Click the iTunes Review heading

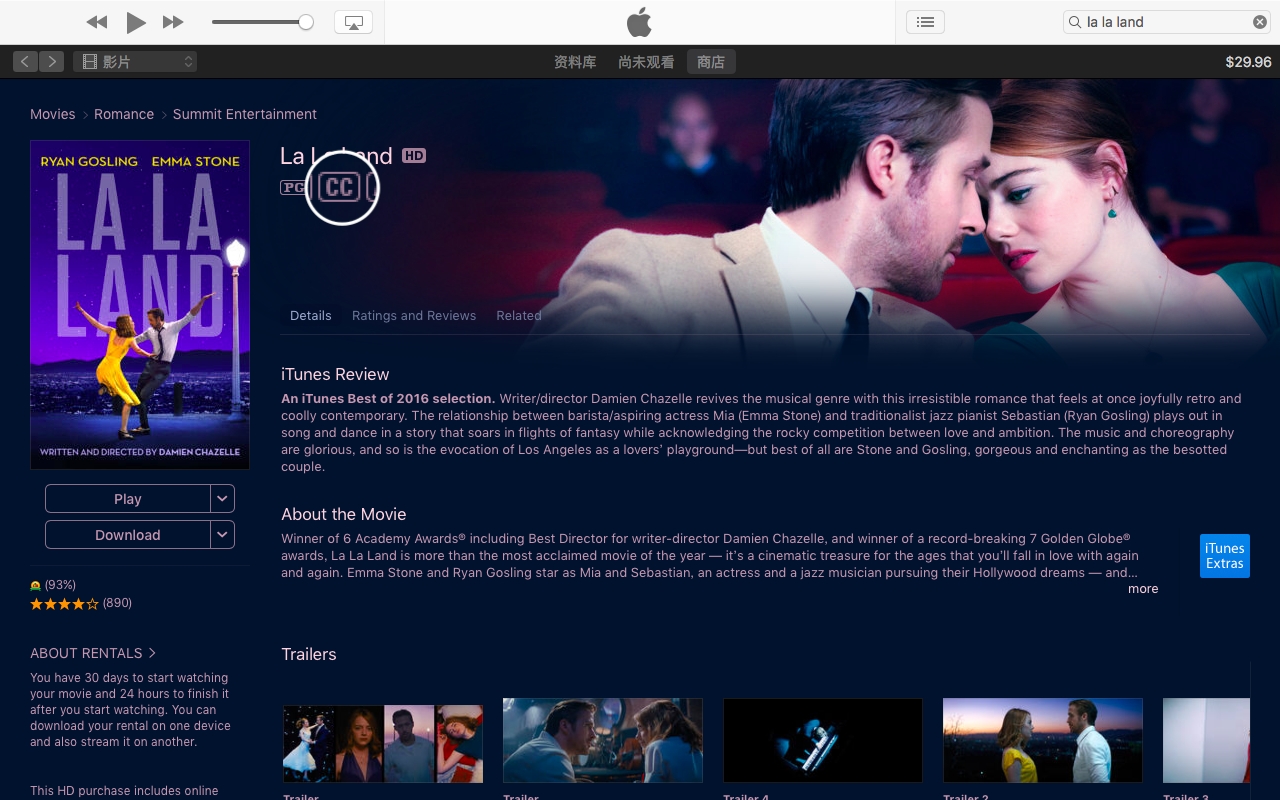[x=335, y=374]
